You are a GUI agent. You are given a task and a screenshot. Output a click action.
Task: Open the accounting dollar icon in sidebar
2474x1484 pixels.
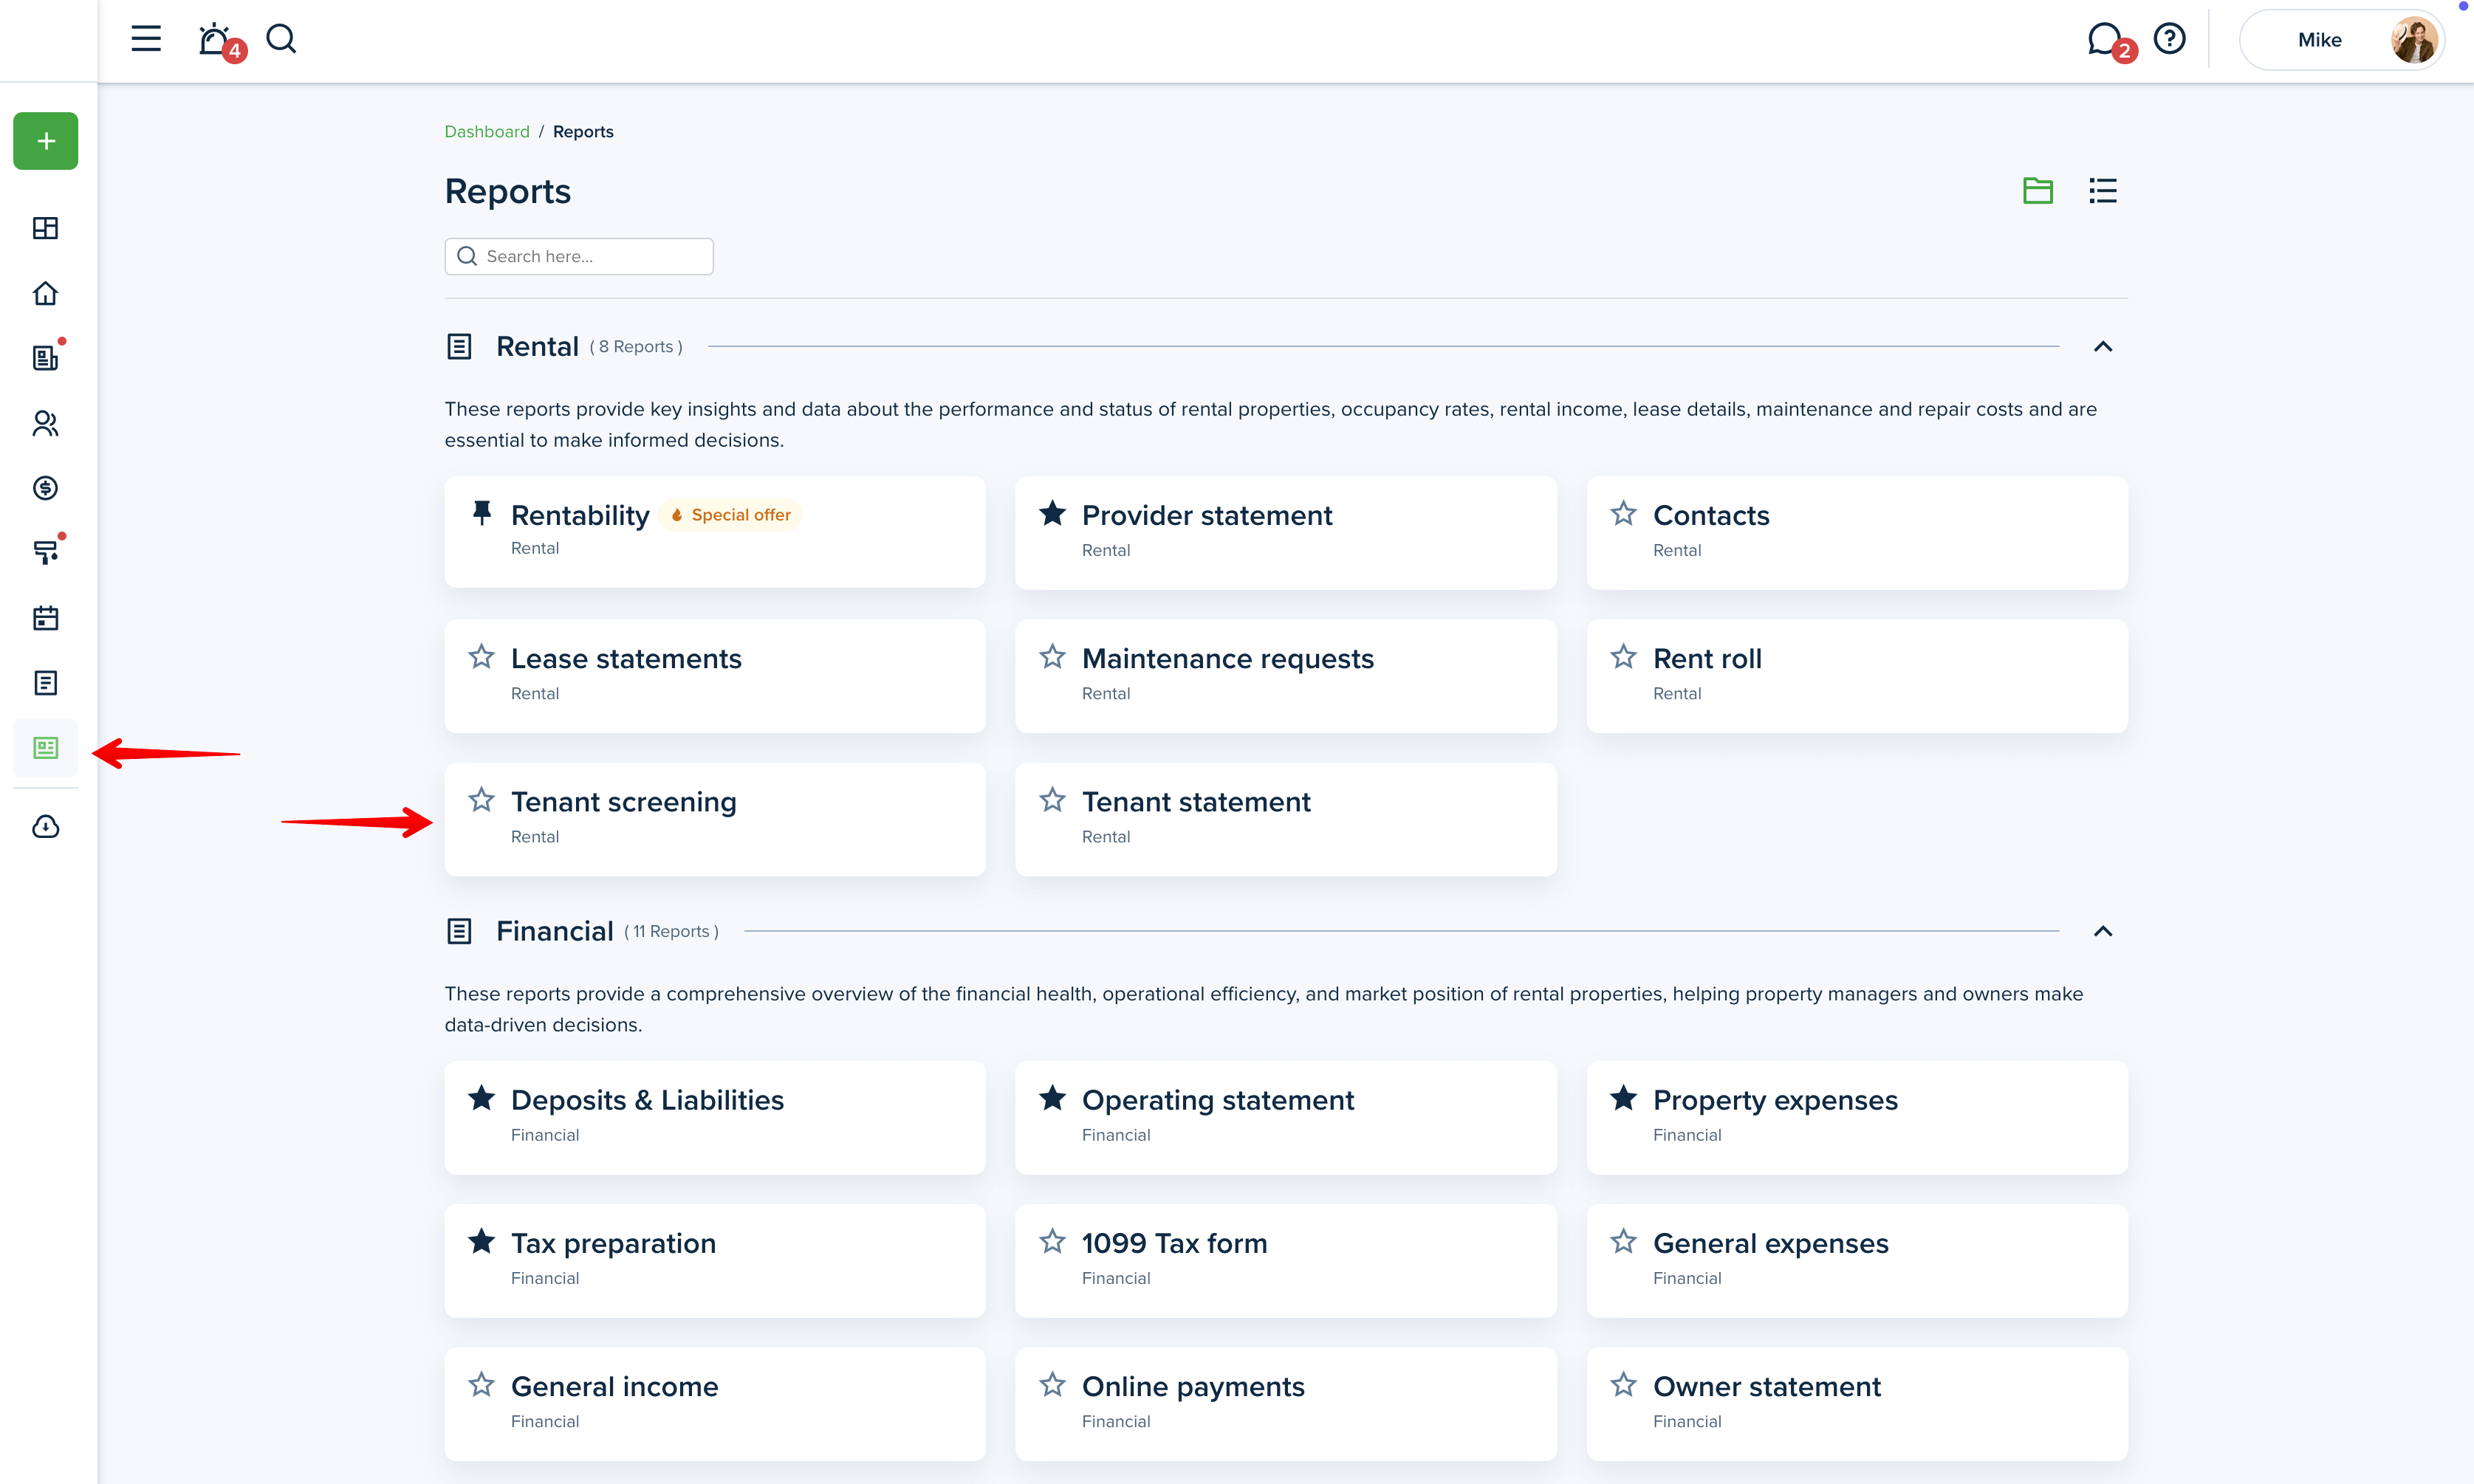[x=46, y=488]
